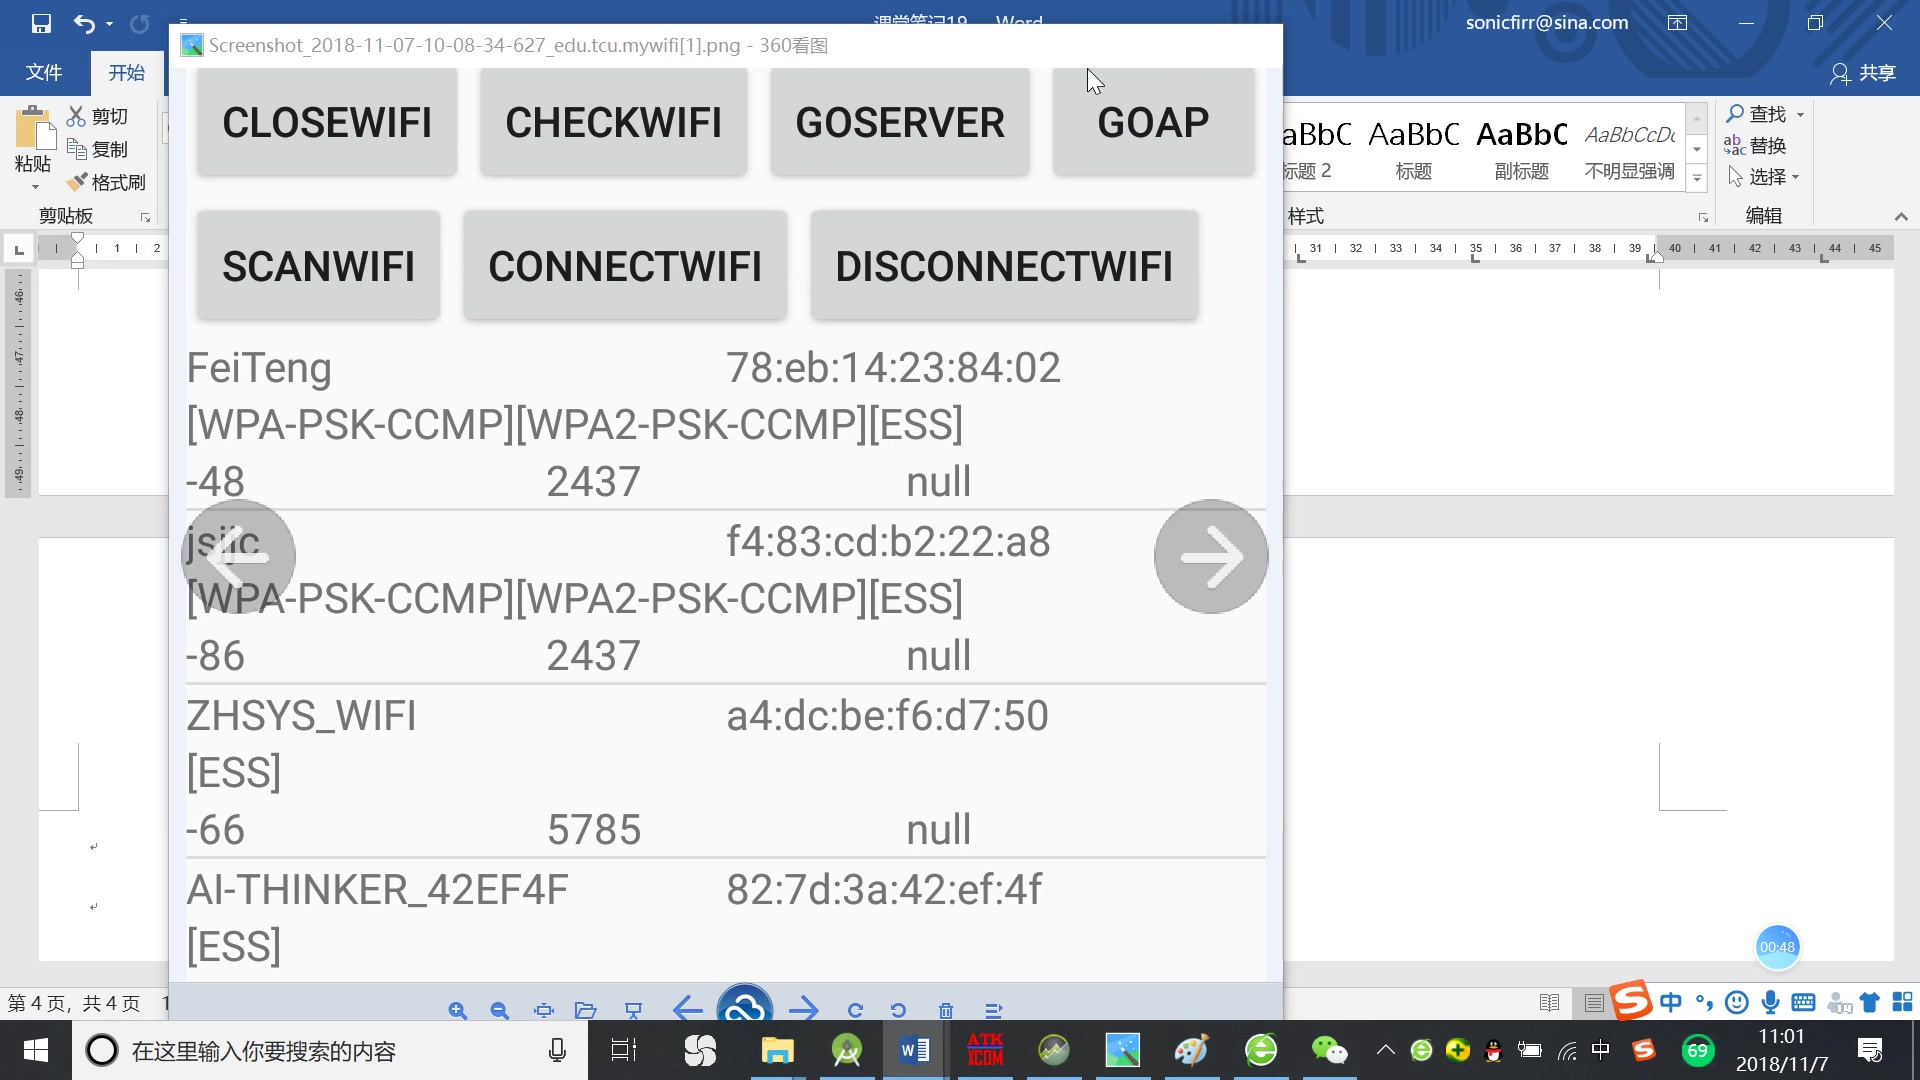Click the Word save icon
This screenshot has height=1080, width=1920.
point(41,23)
